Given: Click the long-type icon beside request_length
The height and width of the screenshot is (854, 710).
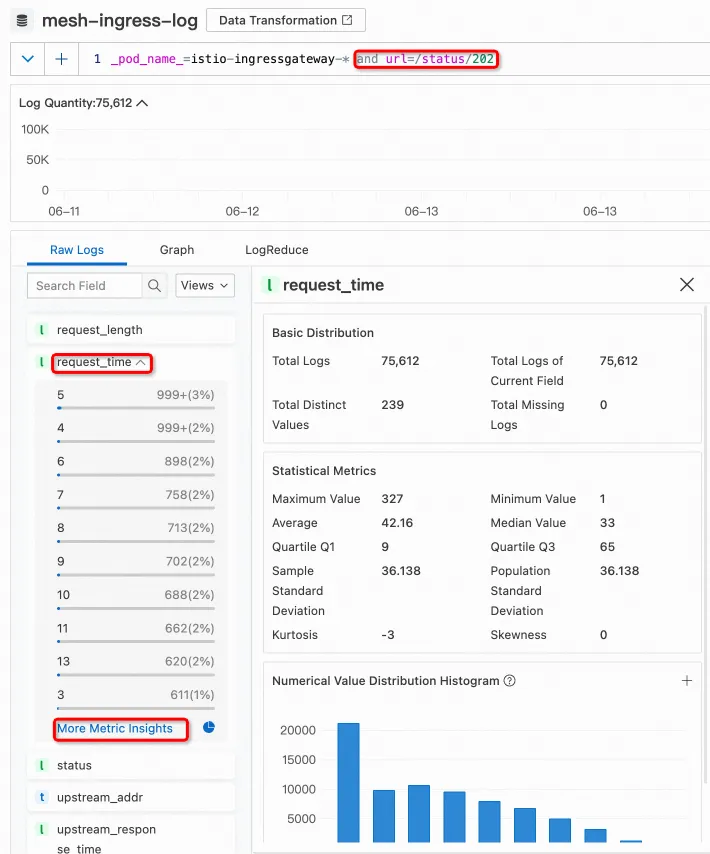Looking at the screenshot, I should [41, 330].
